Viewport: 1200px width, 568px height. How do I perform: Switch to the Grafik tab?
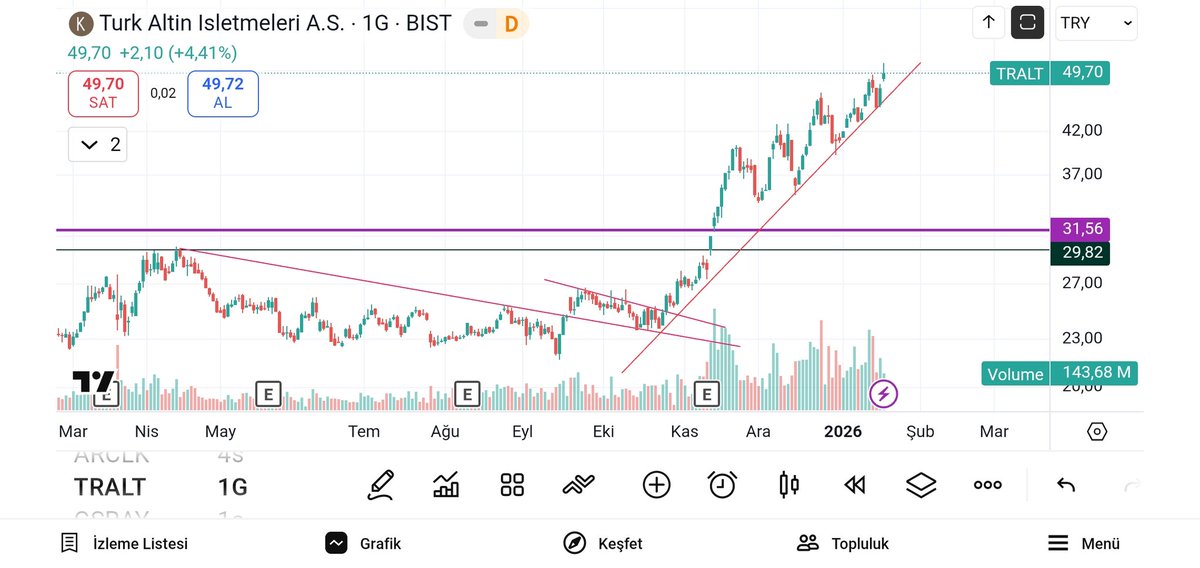coord(363,543)
